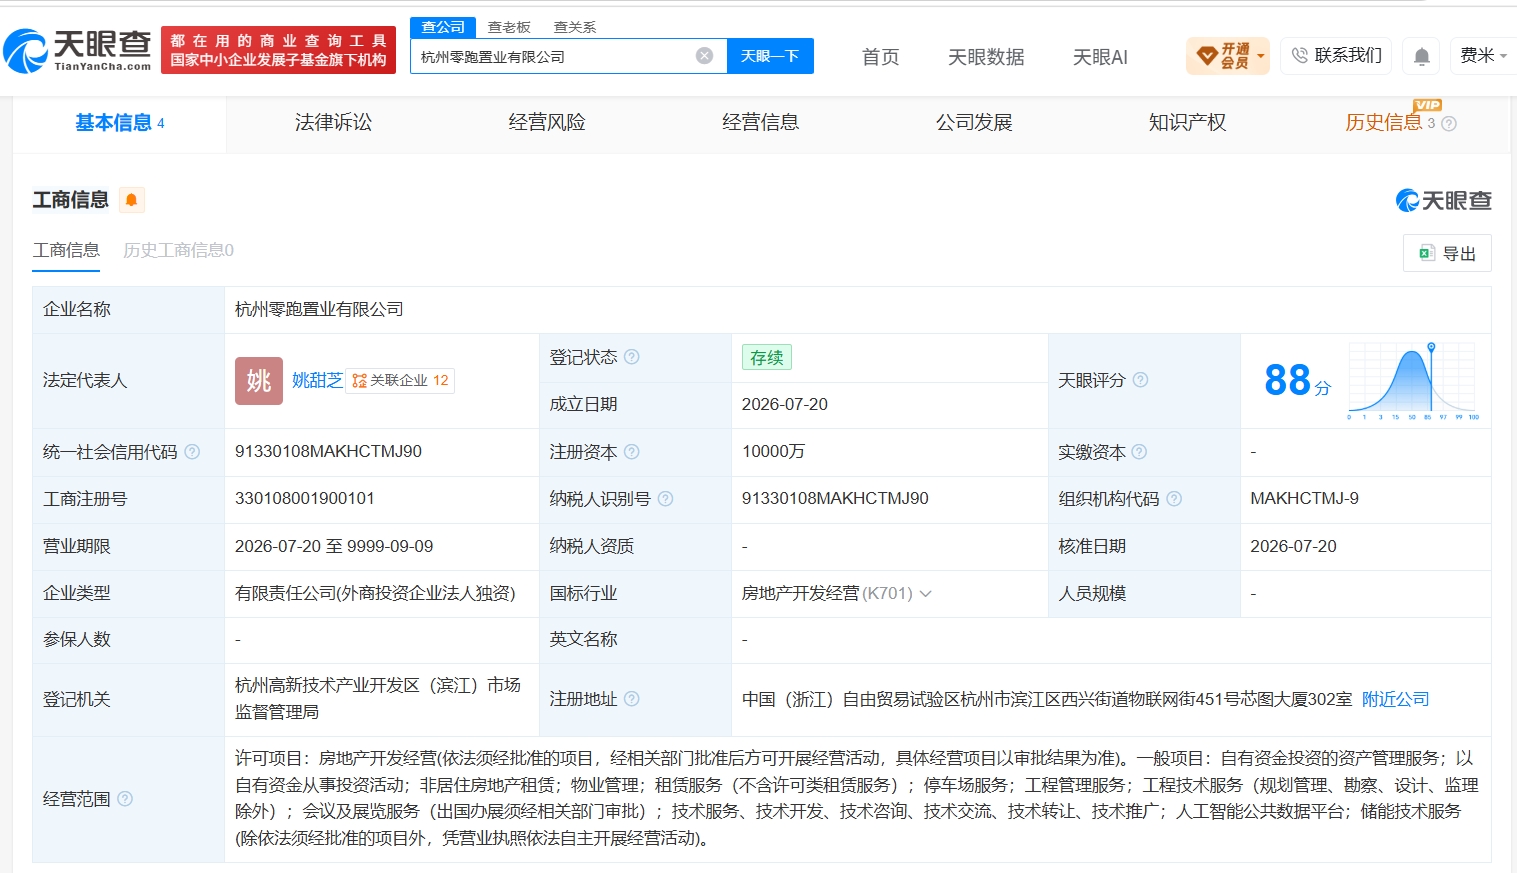This screenshot has width=1517, height=873.
Task: Click into the company search input field
Action: (x=555, y=57)
